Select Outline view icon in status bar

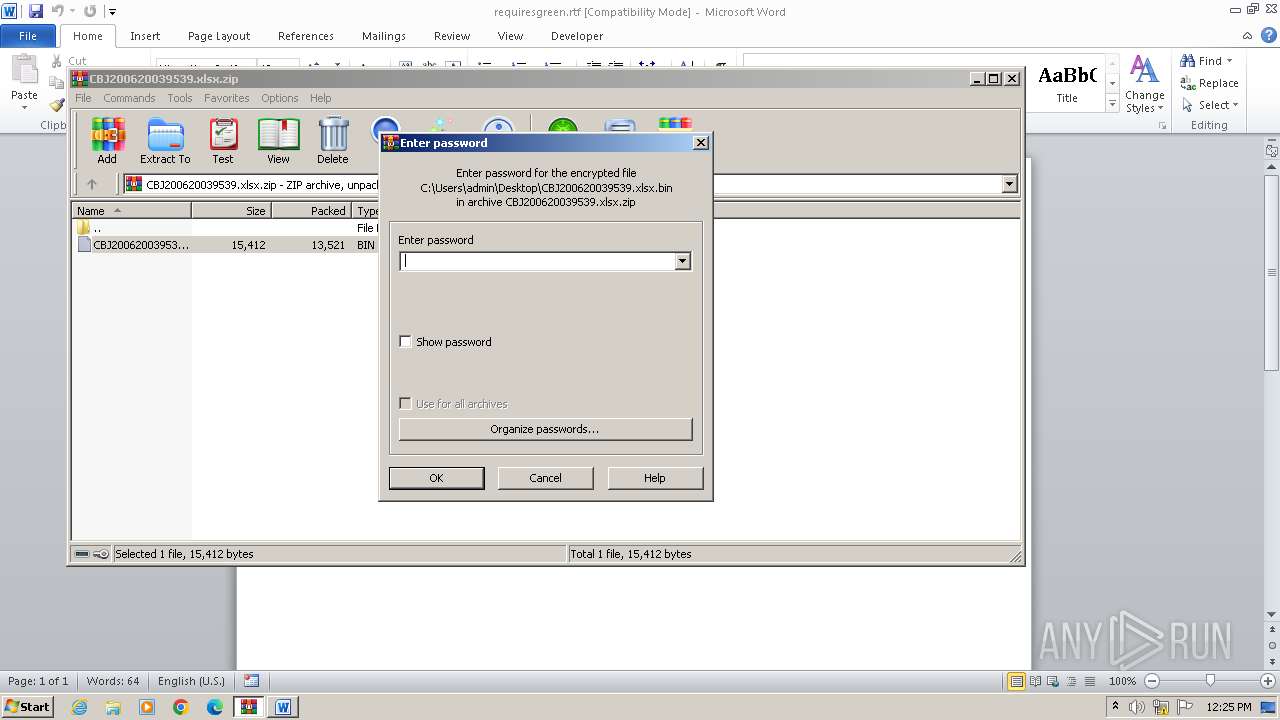click(x=1070, y=681)
